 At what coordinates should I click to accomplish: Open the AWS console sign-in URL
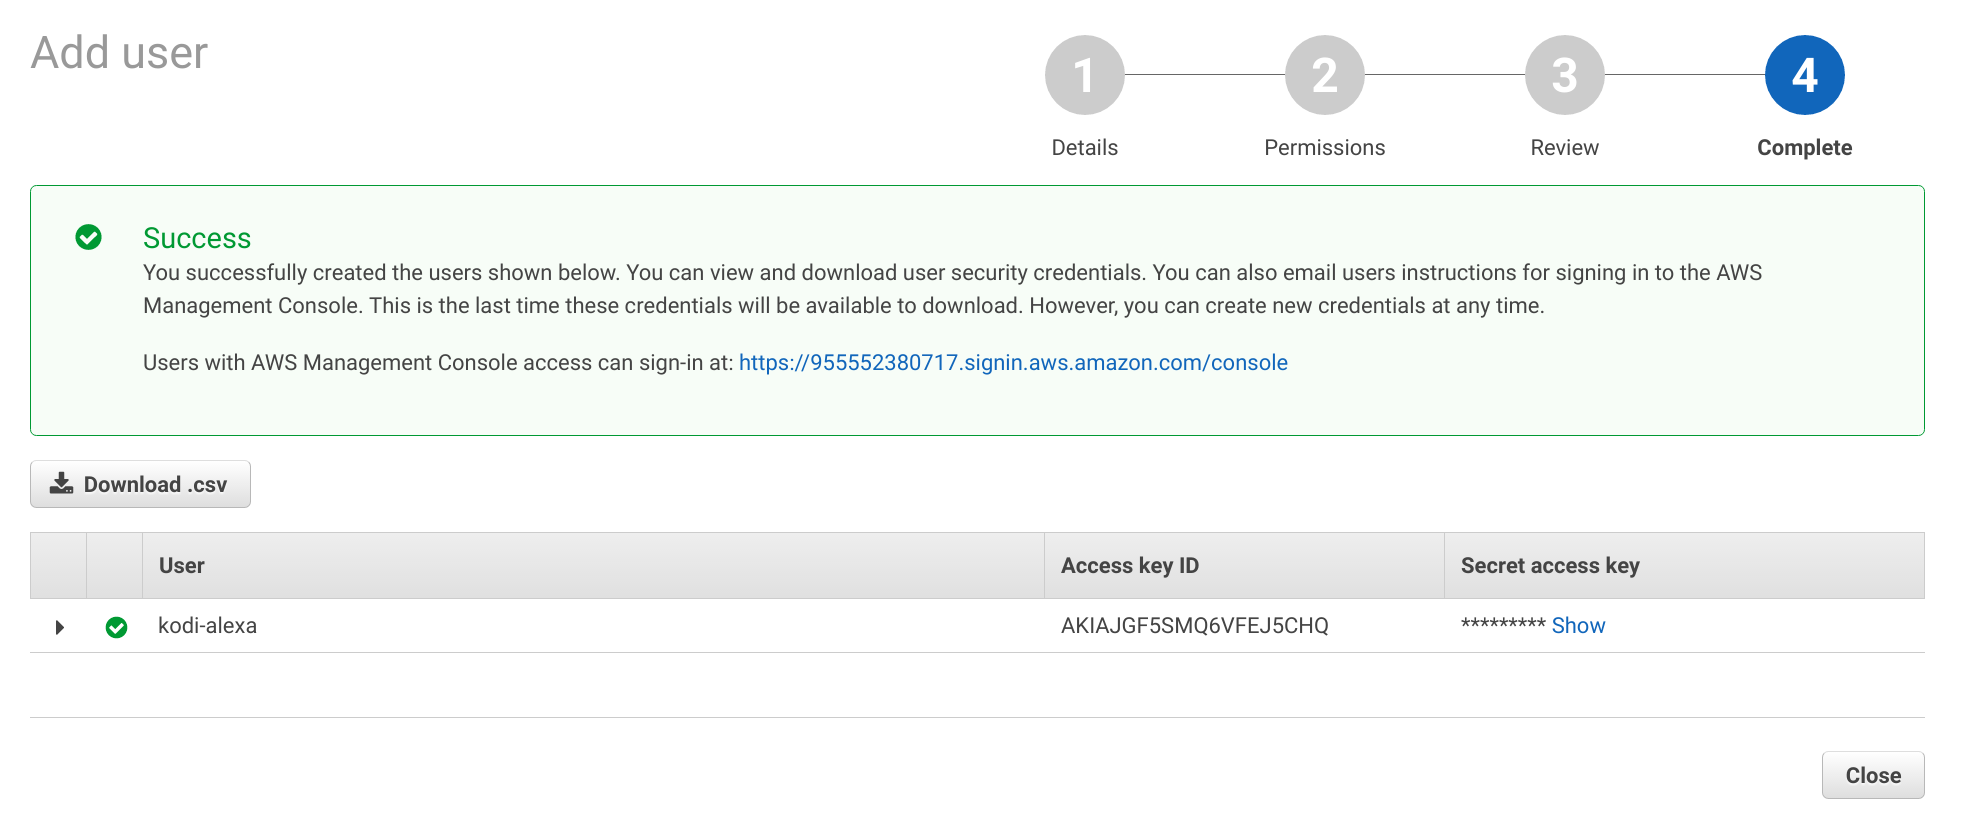(x=1012, y=363)
